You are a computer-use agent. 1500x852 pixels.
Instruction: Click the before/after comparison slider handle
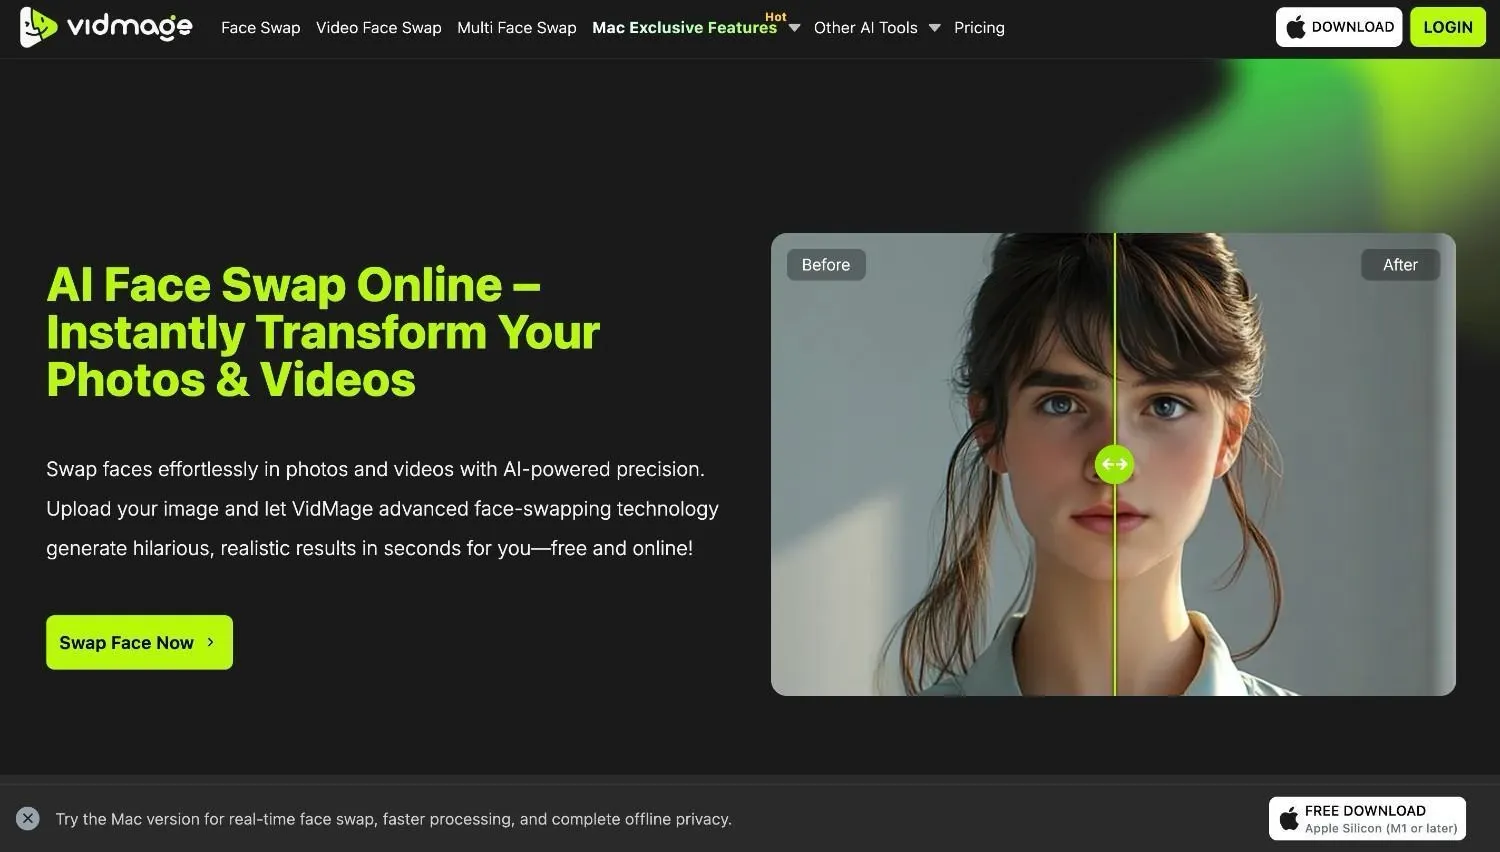coord(1114,464)
